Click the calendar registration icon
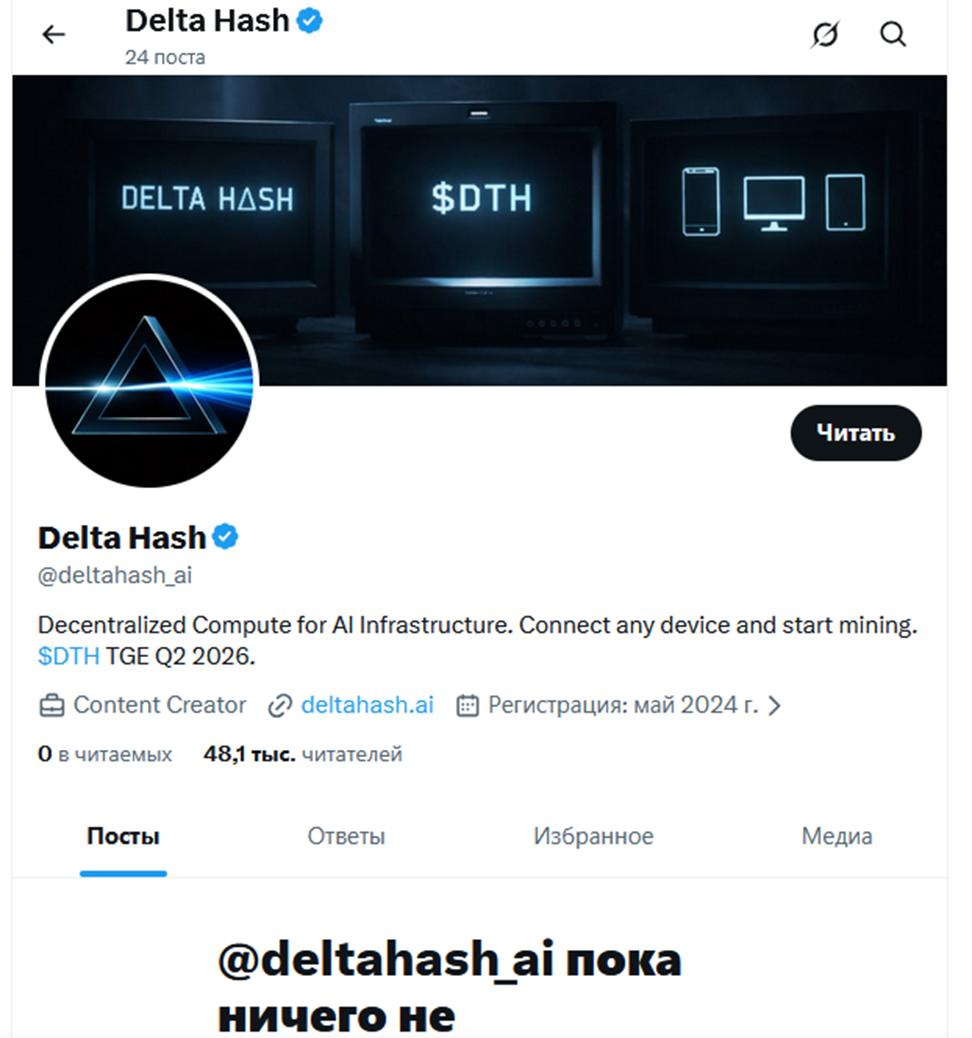 [x=467, y=706]
